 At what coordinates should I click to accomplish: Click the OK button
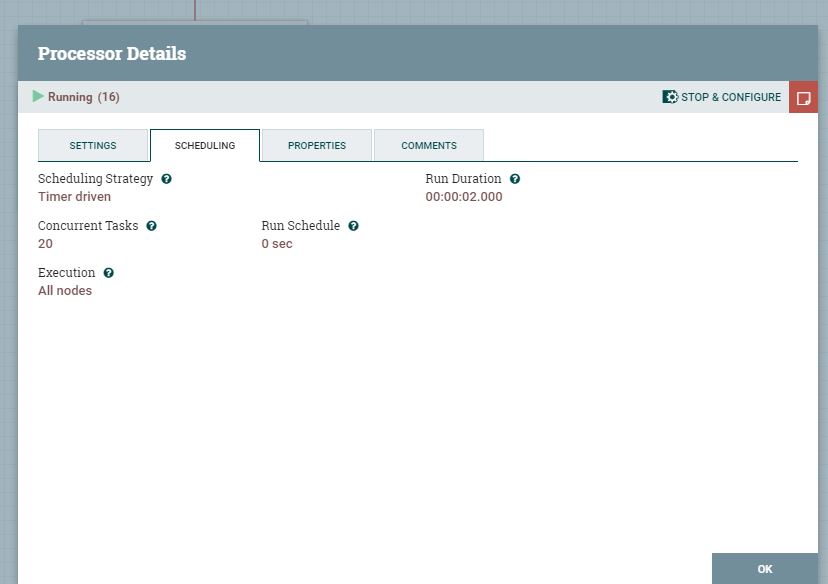763,568
